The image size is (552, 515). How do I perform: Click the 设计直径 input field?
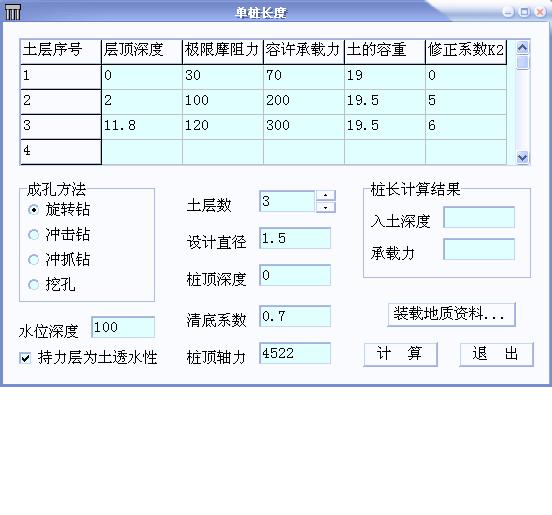295,238
